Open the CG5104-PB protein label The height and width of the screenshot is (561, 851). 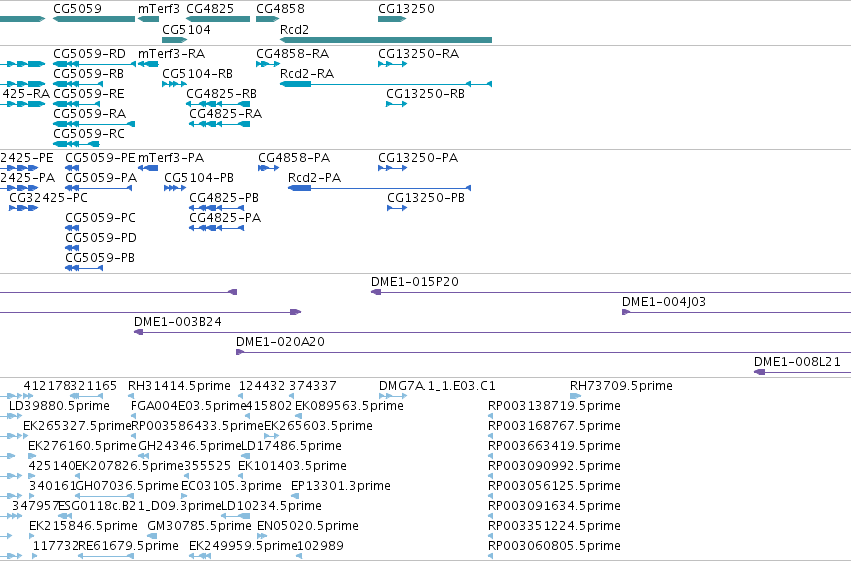pos(199,178)
